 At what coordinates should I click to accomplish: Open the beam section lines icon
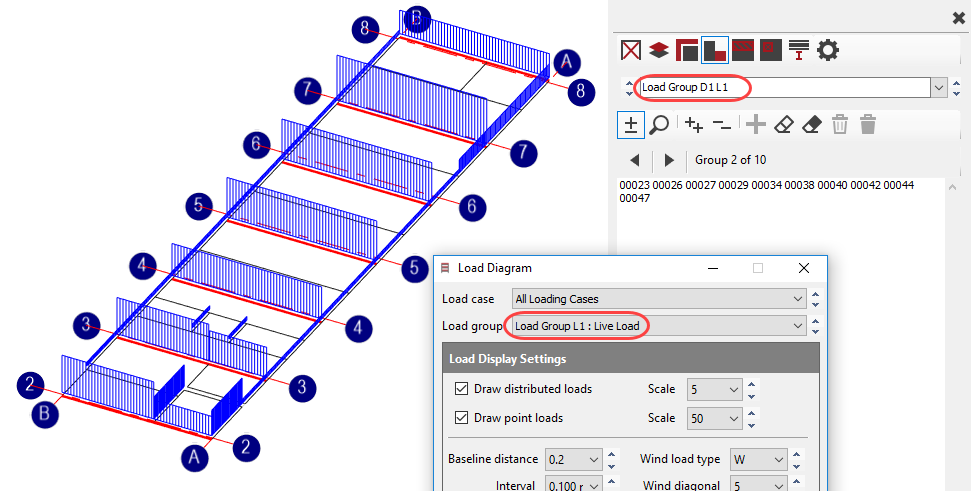click(x=799, y=50)
